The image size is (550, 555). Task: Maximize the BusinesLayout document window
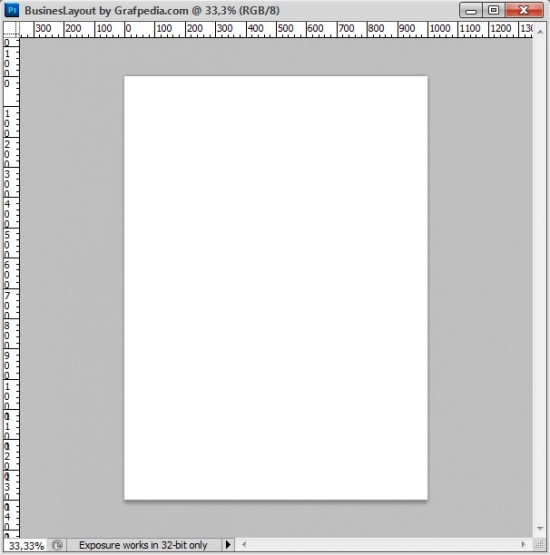coord(494,11)
